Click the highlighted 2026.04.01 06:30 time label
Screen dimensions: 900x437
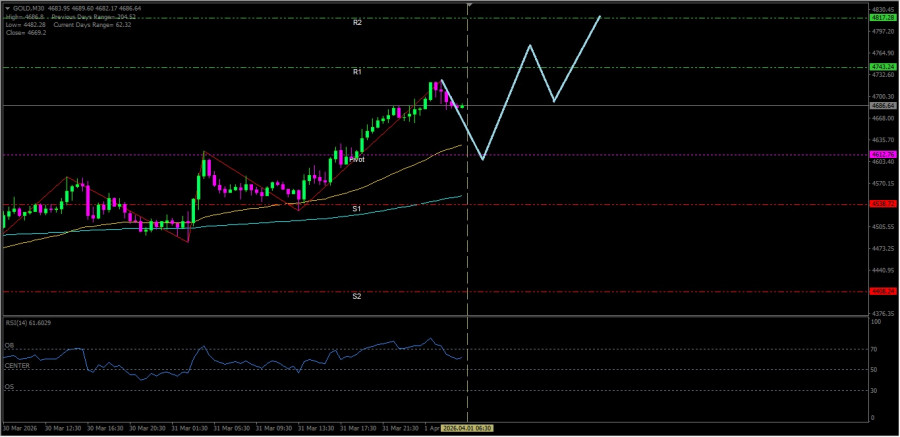[468, 428]
